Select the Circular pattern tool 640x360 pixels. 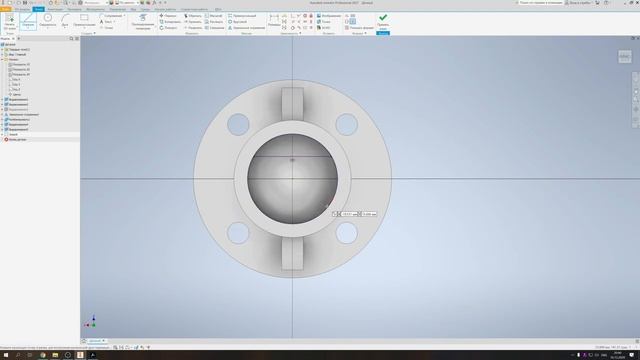pyautogui.click(x=237, y=22)
